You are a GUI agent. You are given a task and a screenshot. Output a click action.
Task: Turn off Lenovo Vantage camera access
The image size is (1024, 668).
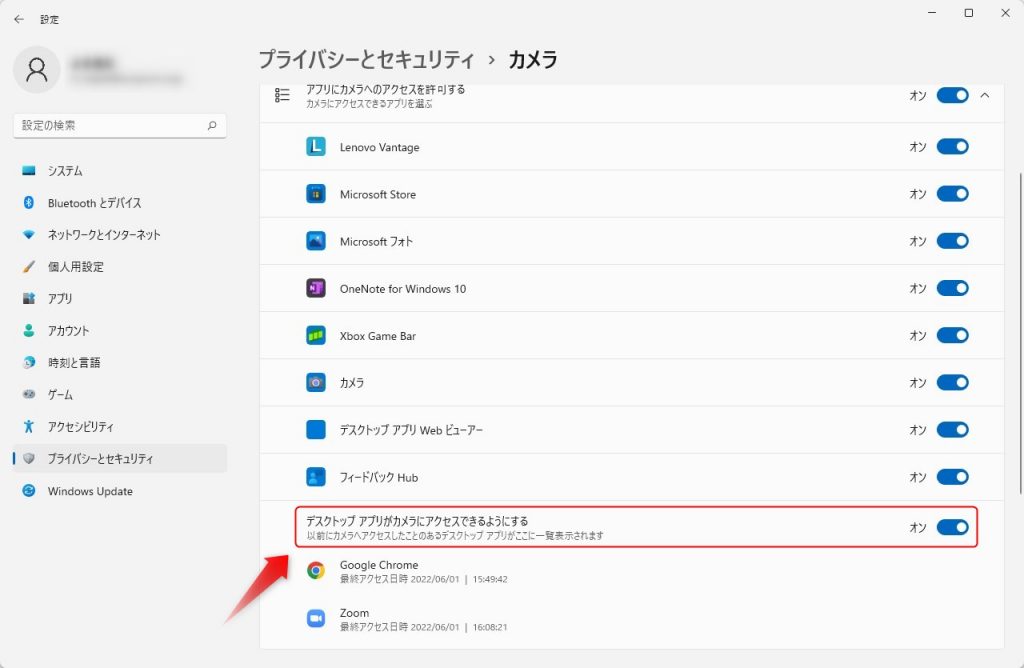click(952, 146)
